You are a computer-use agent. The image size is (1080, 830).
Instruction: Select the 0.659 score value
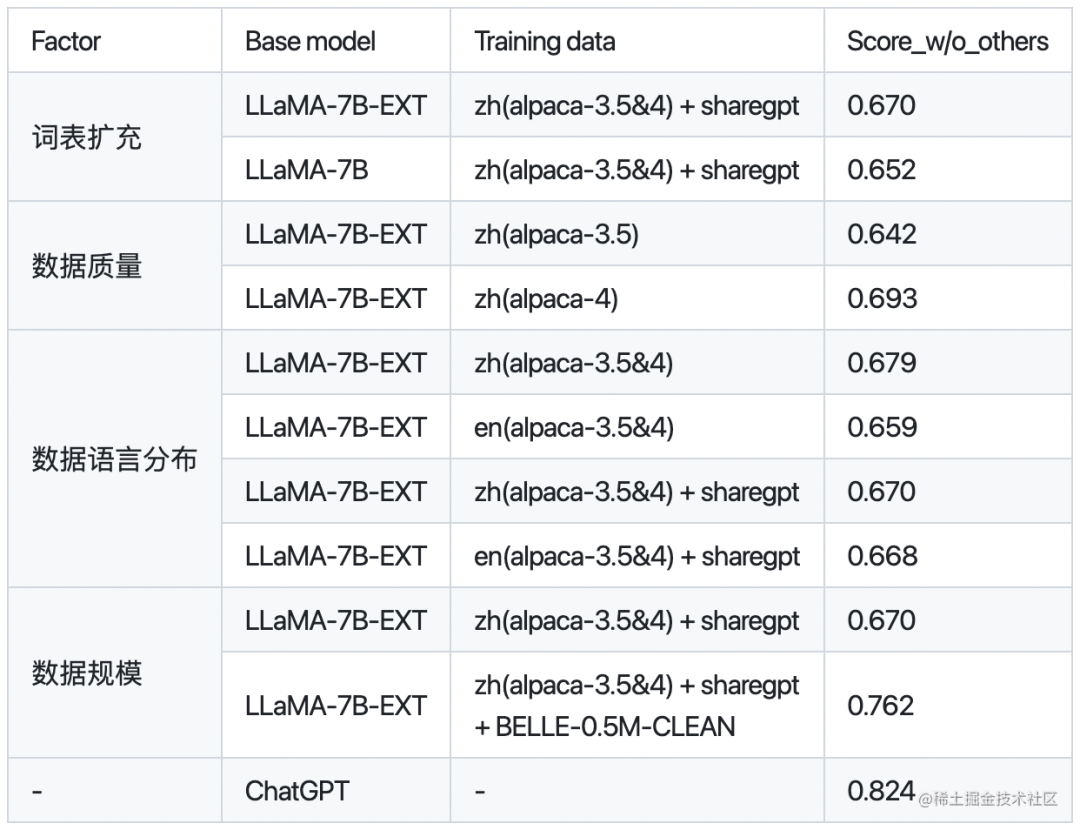[882, 427]
